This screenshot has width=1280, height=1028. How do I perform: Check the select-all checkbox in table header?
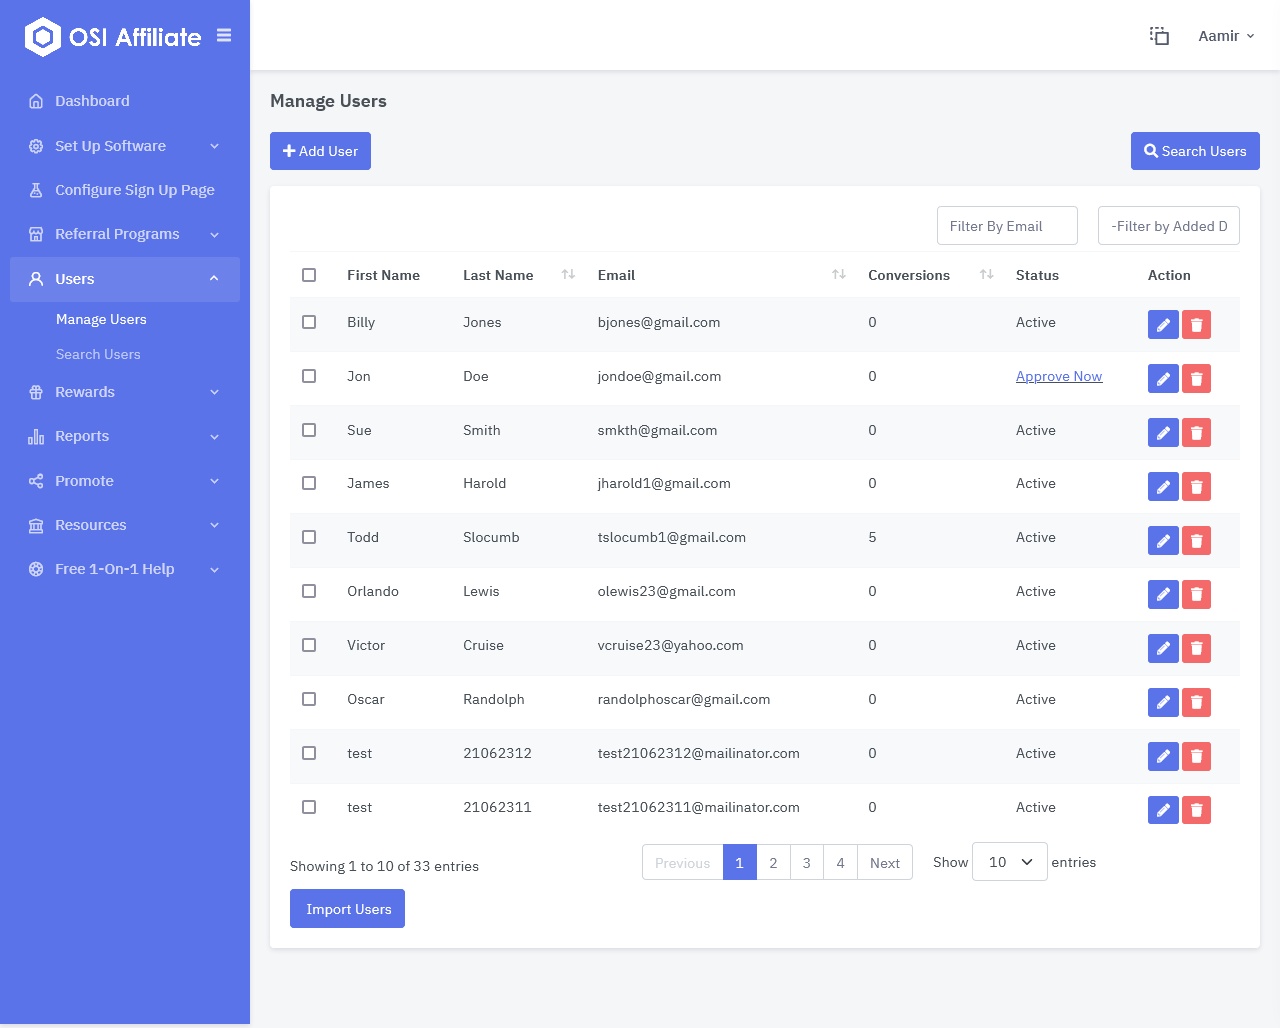(x=309, y=274)
